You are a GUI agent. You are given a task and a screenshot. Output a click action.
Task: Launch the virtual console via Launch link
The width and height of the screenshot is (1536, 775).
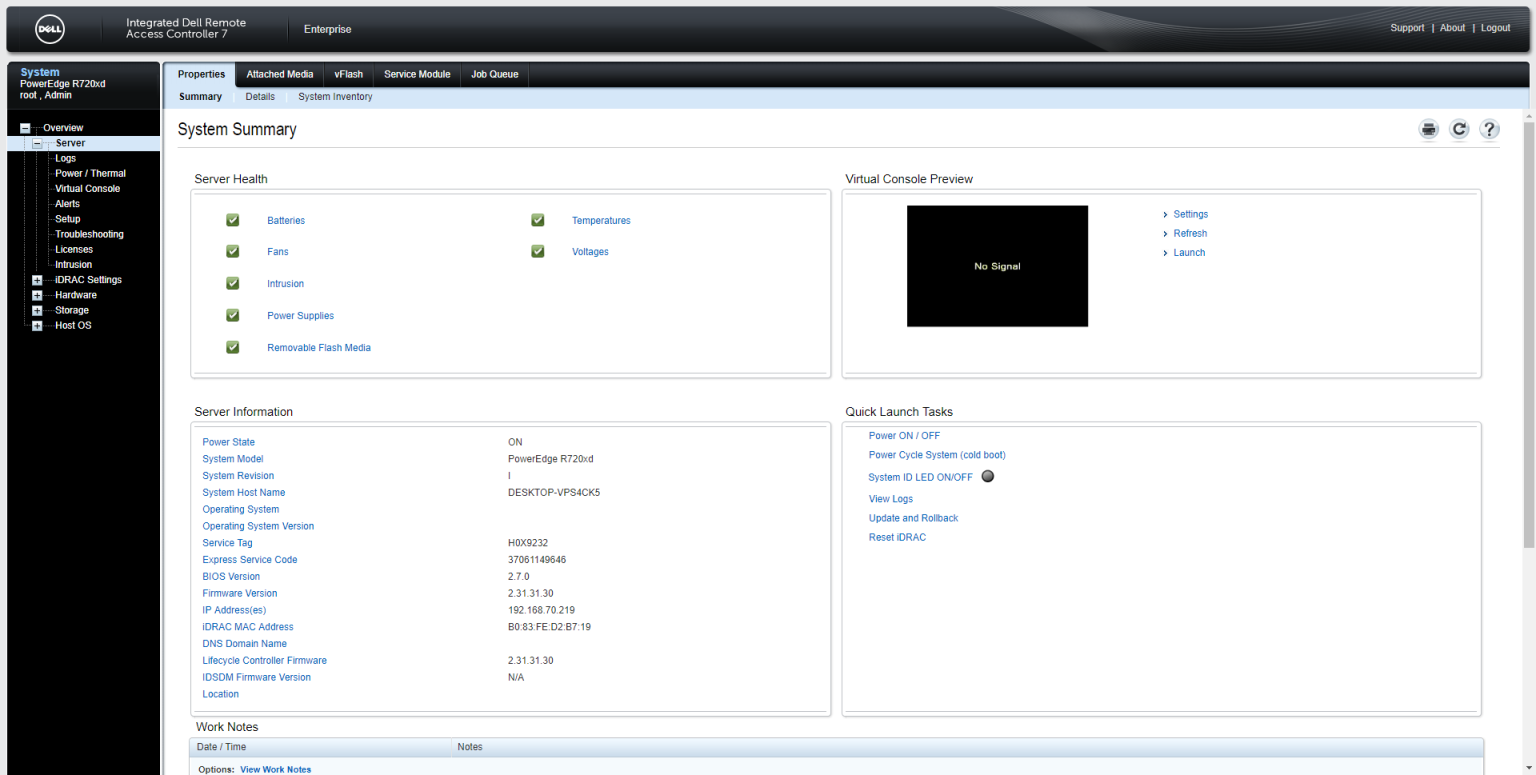(1189, 253)
